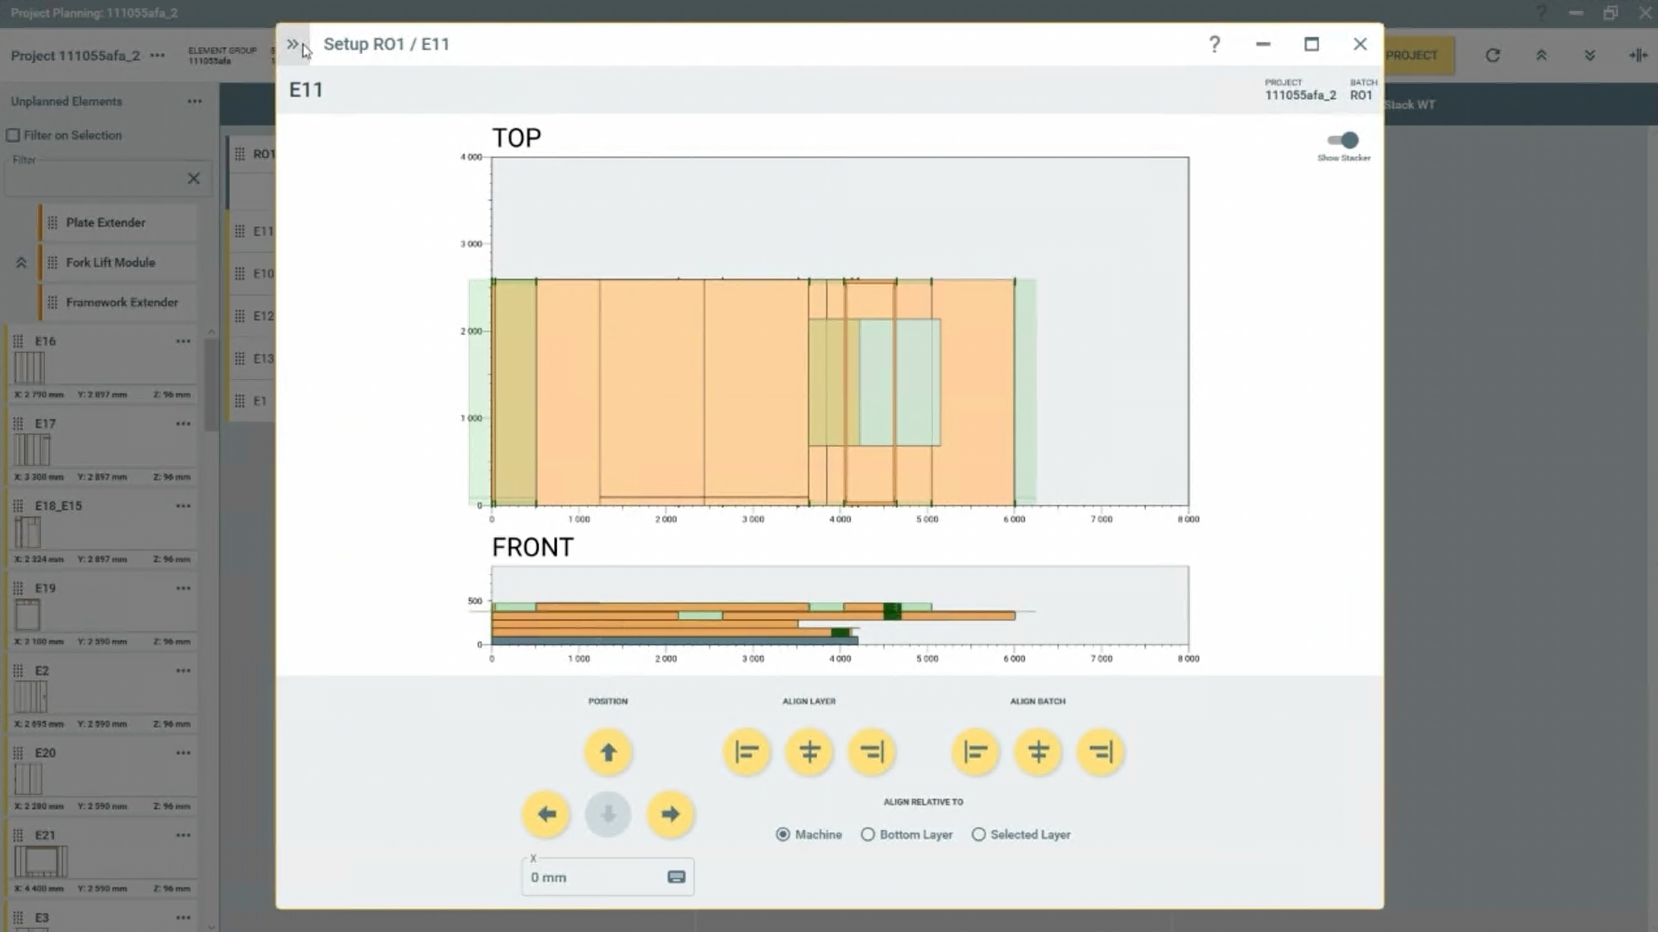Clear the filter with the X icon
Image resolution: width=1658 pixels, height=932 pixels.
tap(194, 178)
